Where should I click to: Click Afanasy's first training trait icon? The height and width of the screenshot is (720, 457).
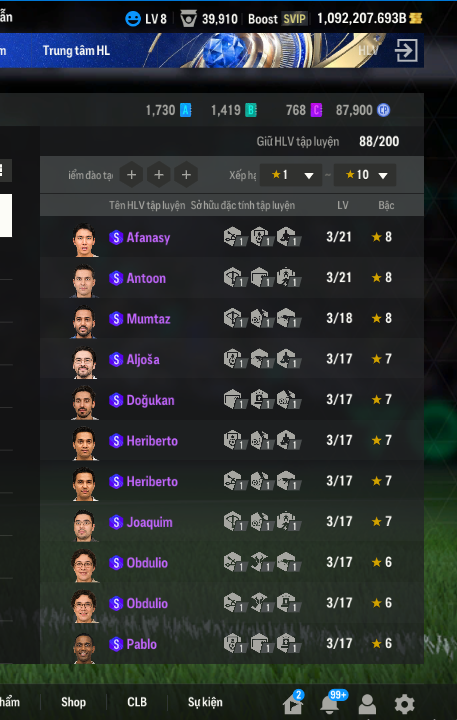tap(235, 237)
